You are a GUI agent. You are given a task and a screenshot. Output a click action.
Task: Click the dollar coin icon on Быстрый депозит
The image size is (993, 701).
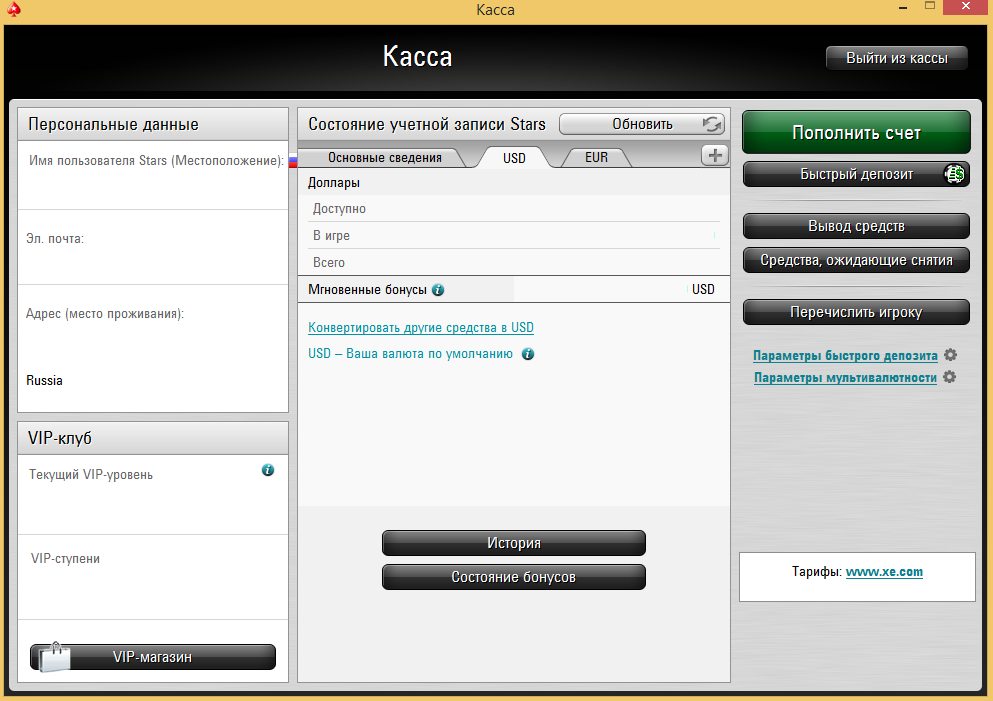click(956, 174)
